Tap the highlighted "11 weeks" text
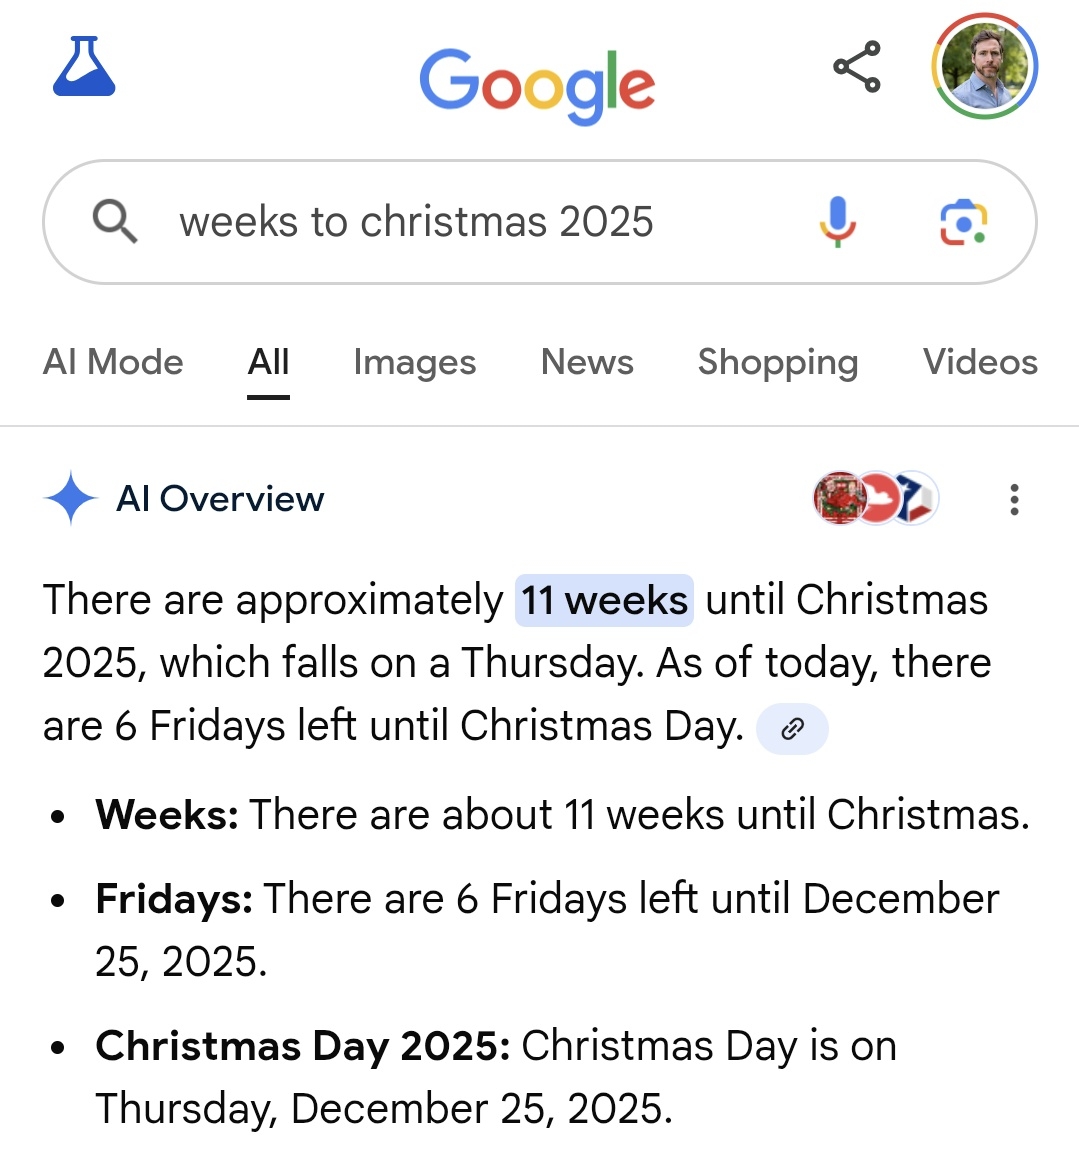 click(x=604, y=600)
